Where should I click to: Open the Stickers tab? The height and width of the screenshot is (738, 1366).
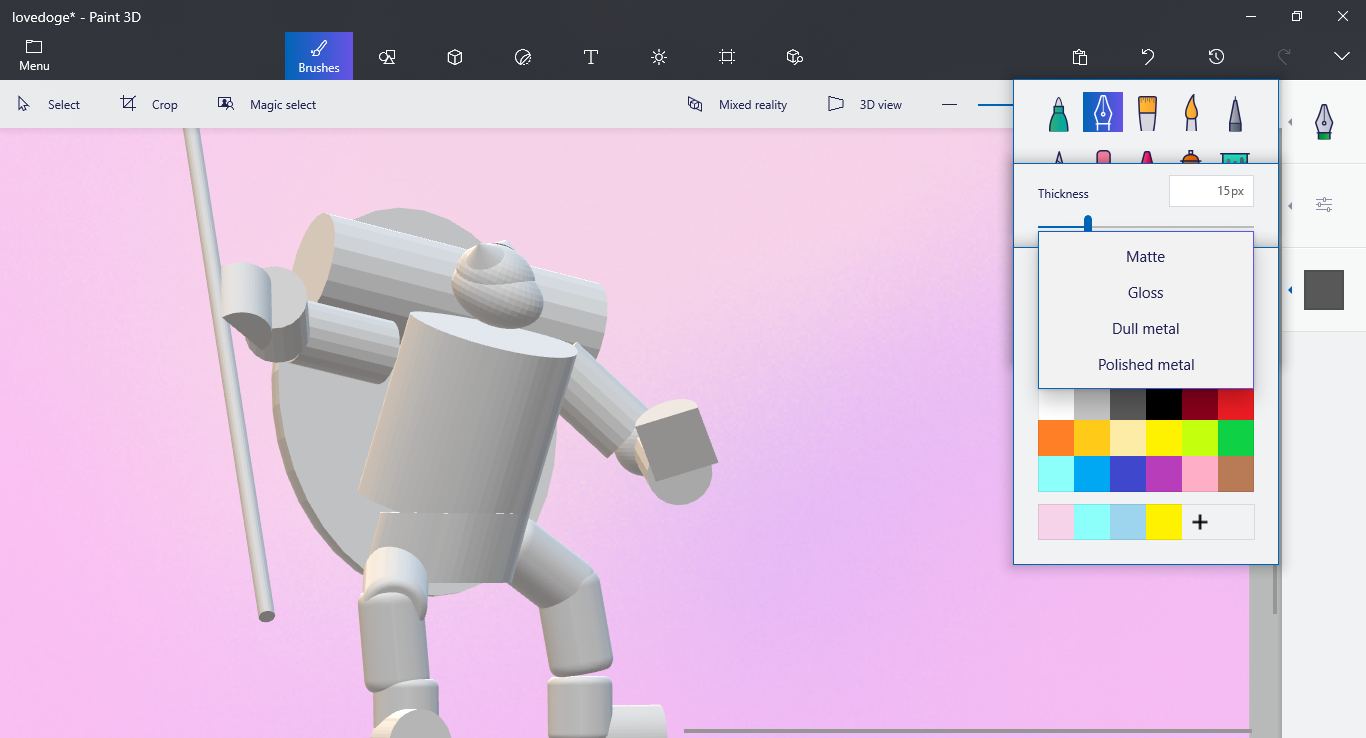523,57
